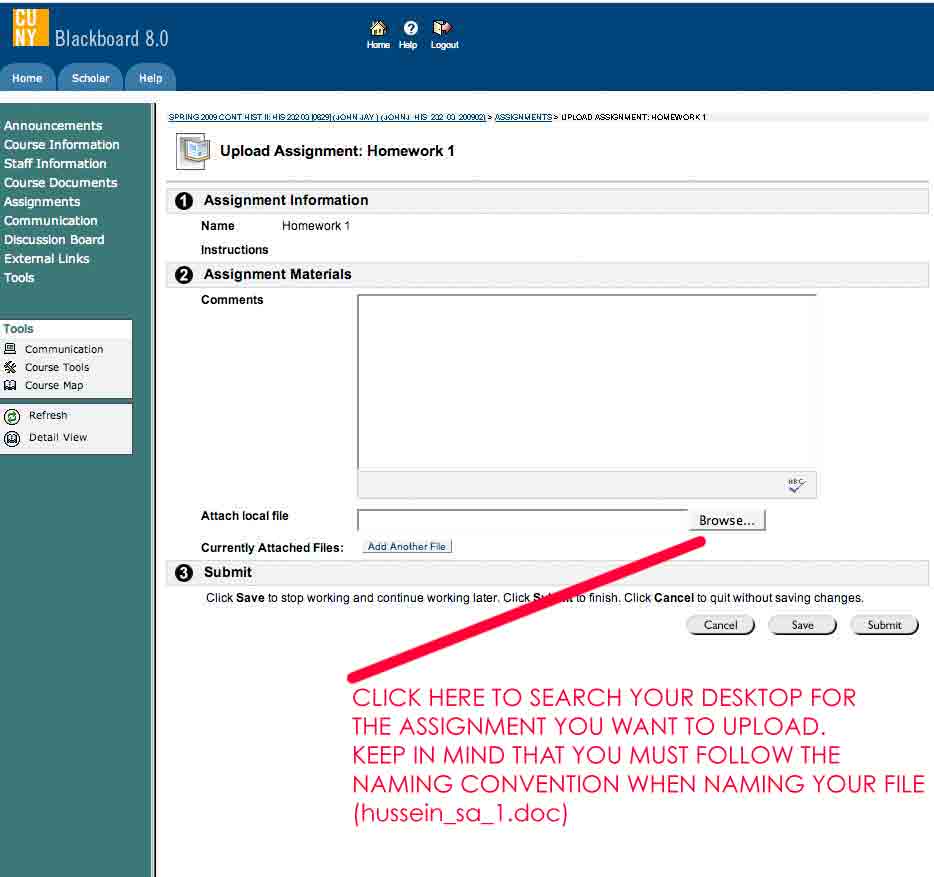
Task: Click the Spring 2009 course breadcrumb link
Action: click(x=327, y=117)
